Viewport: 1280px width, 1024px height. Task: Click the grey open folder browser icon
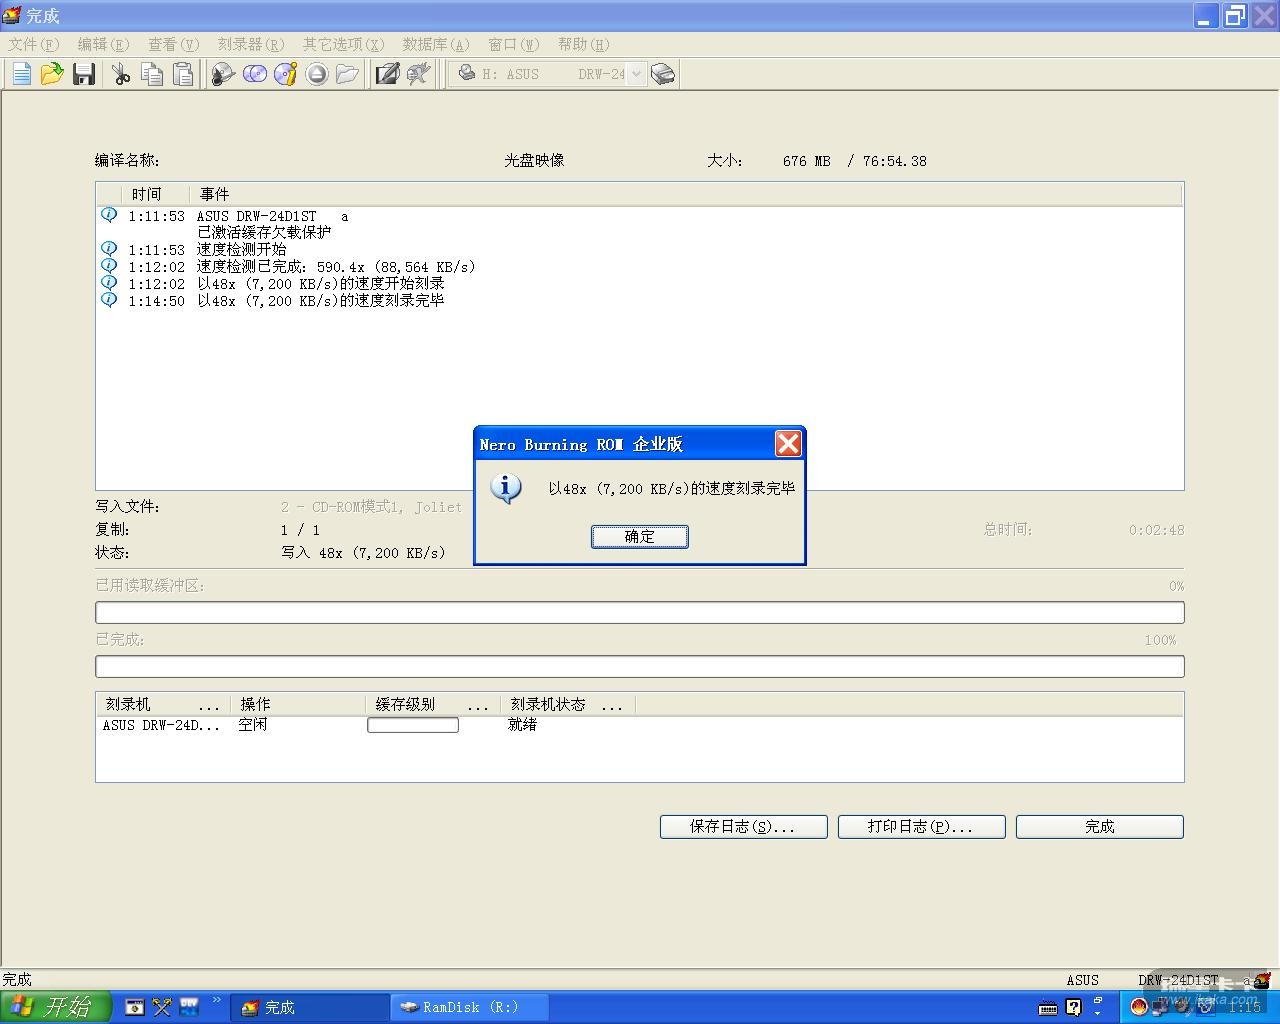348,73
